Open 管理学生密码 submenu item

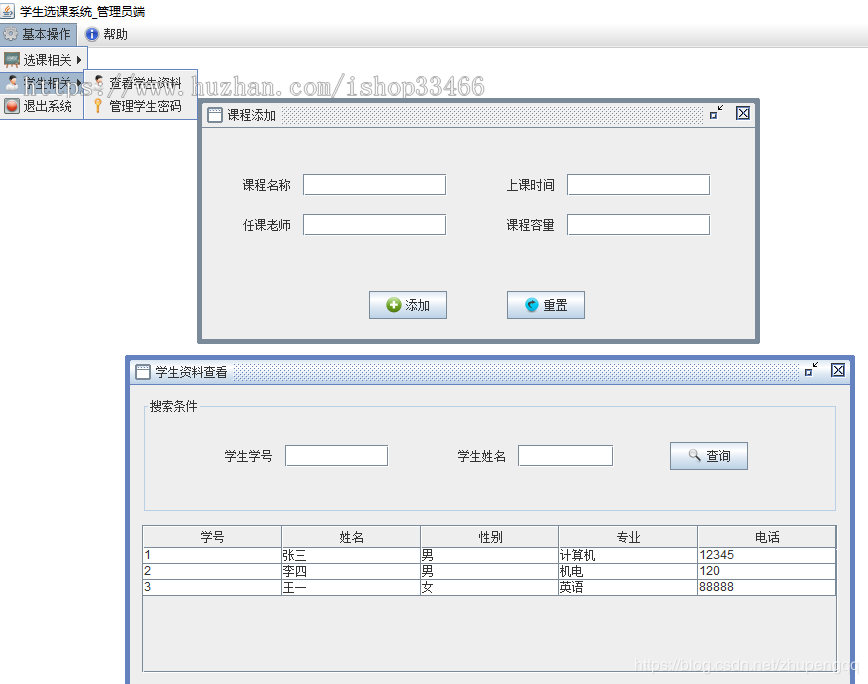pos(141,106)
